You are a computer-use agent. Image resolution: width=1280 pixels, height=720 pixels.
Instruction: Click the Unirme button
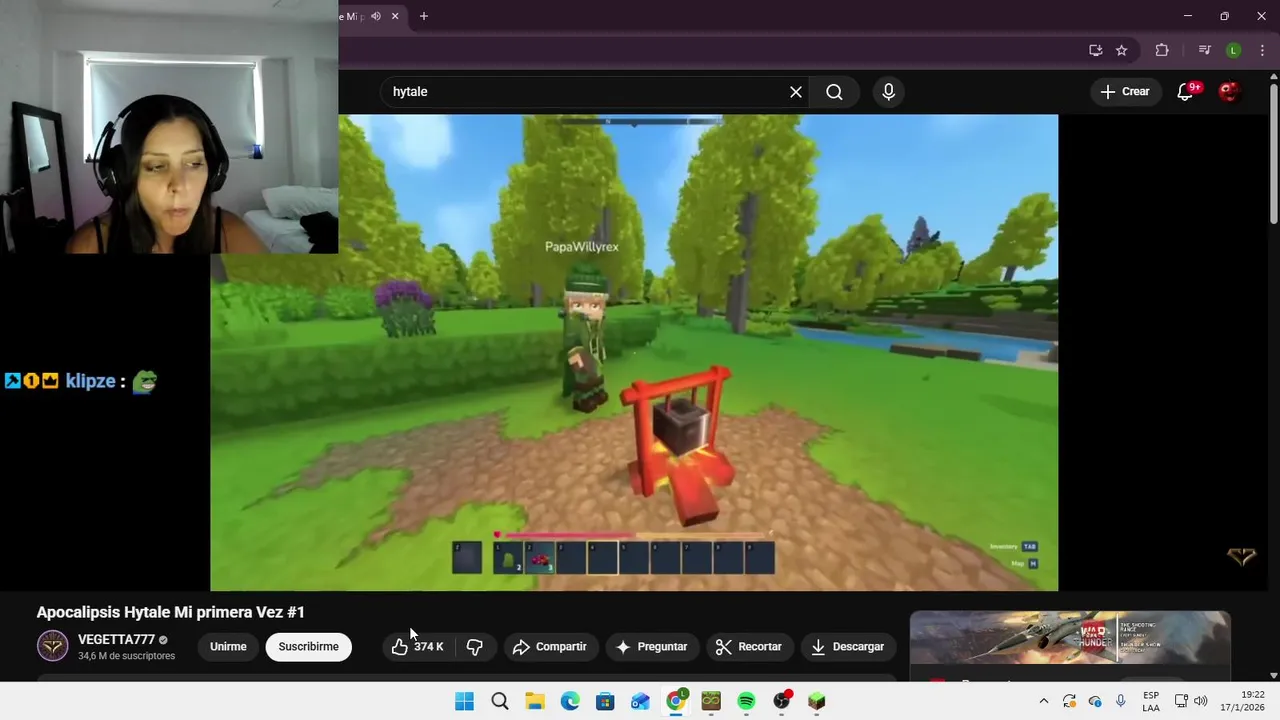[x=228, y=647]
